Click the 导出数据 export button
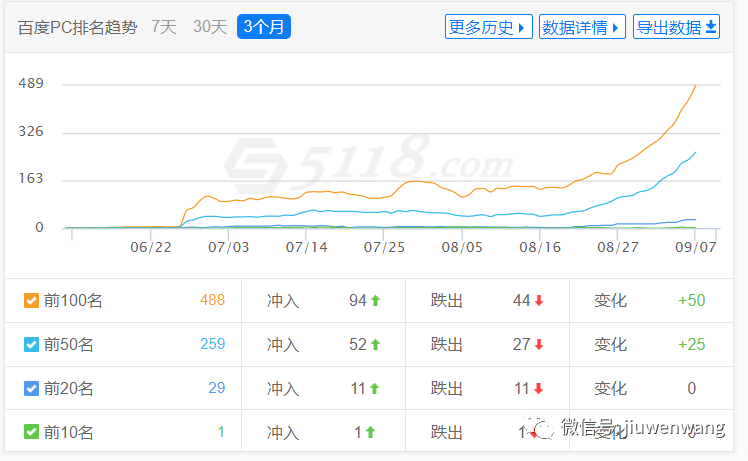 (x=677, y=27)
